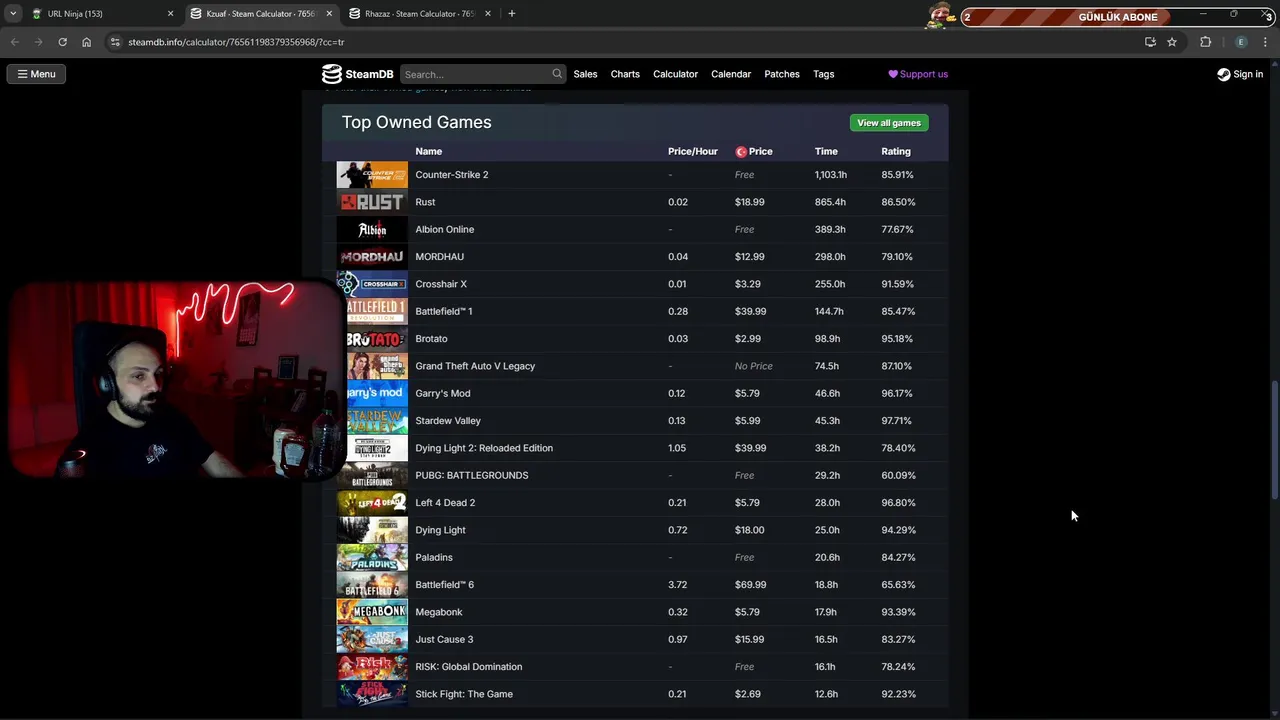Open the Charts menu item
This screenshot has width=1280, height=720.
tap(625, 74)
